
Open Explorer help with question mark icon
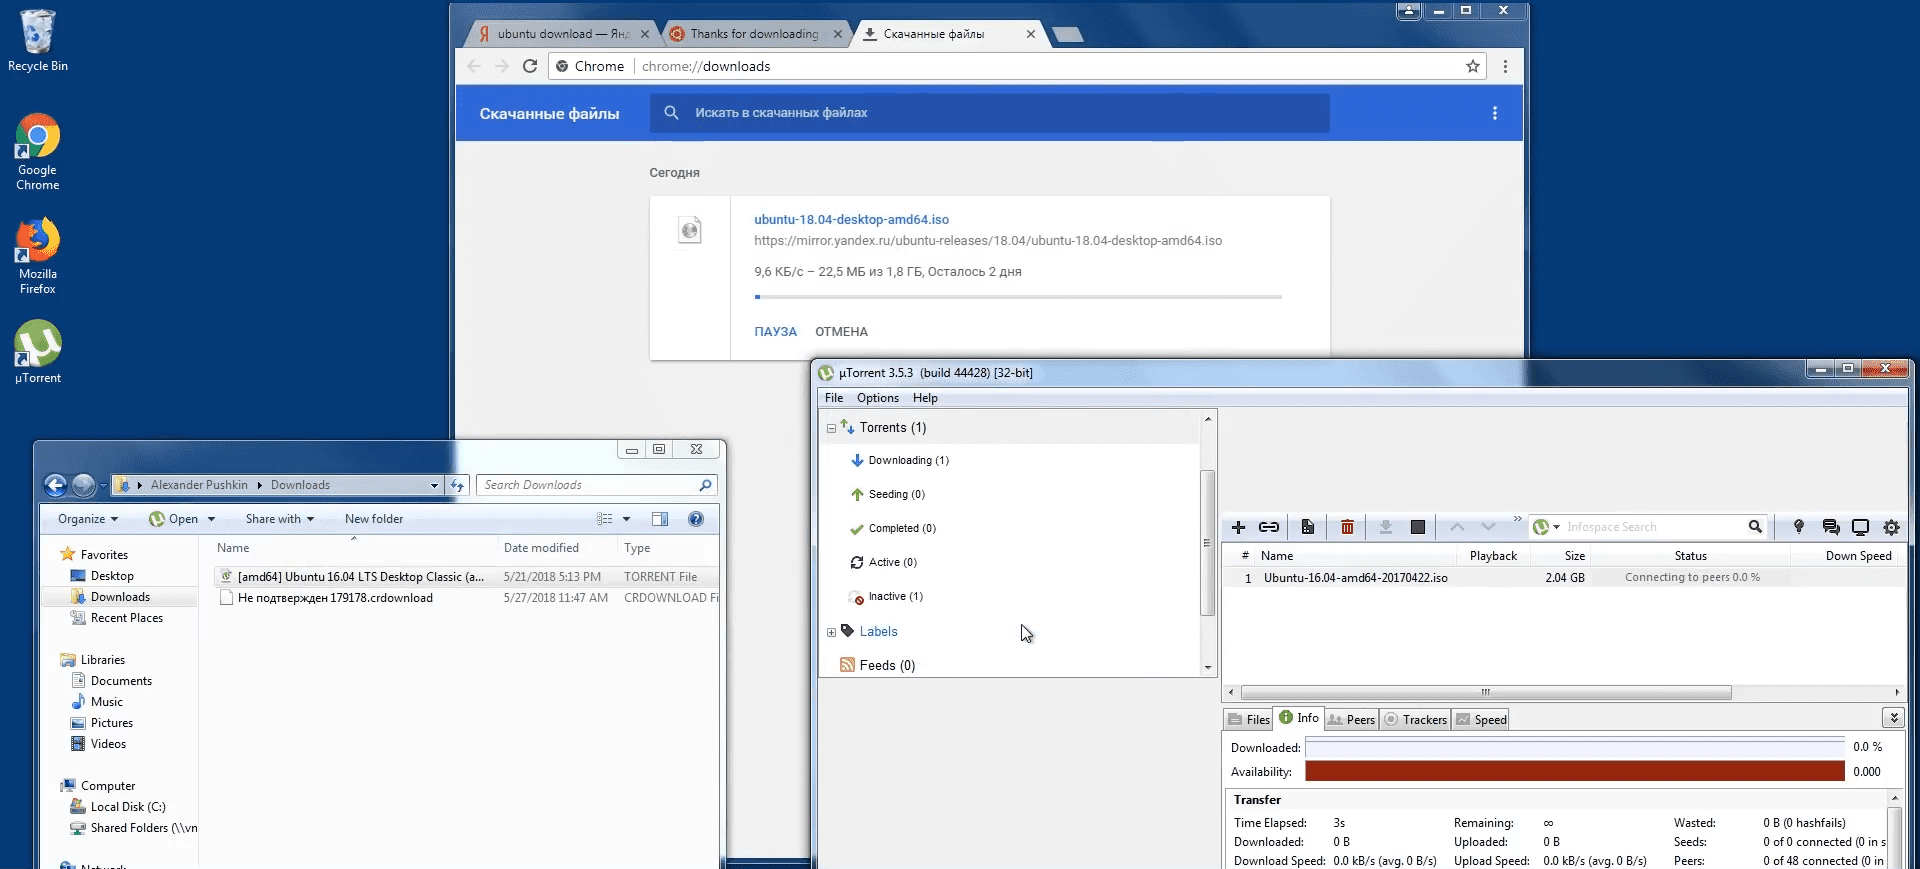[696, 519]
